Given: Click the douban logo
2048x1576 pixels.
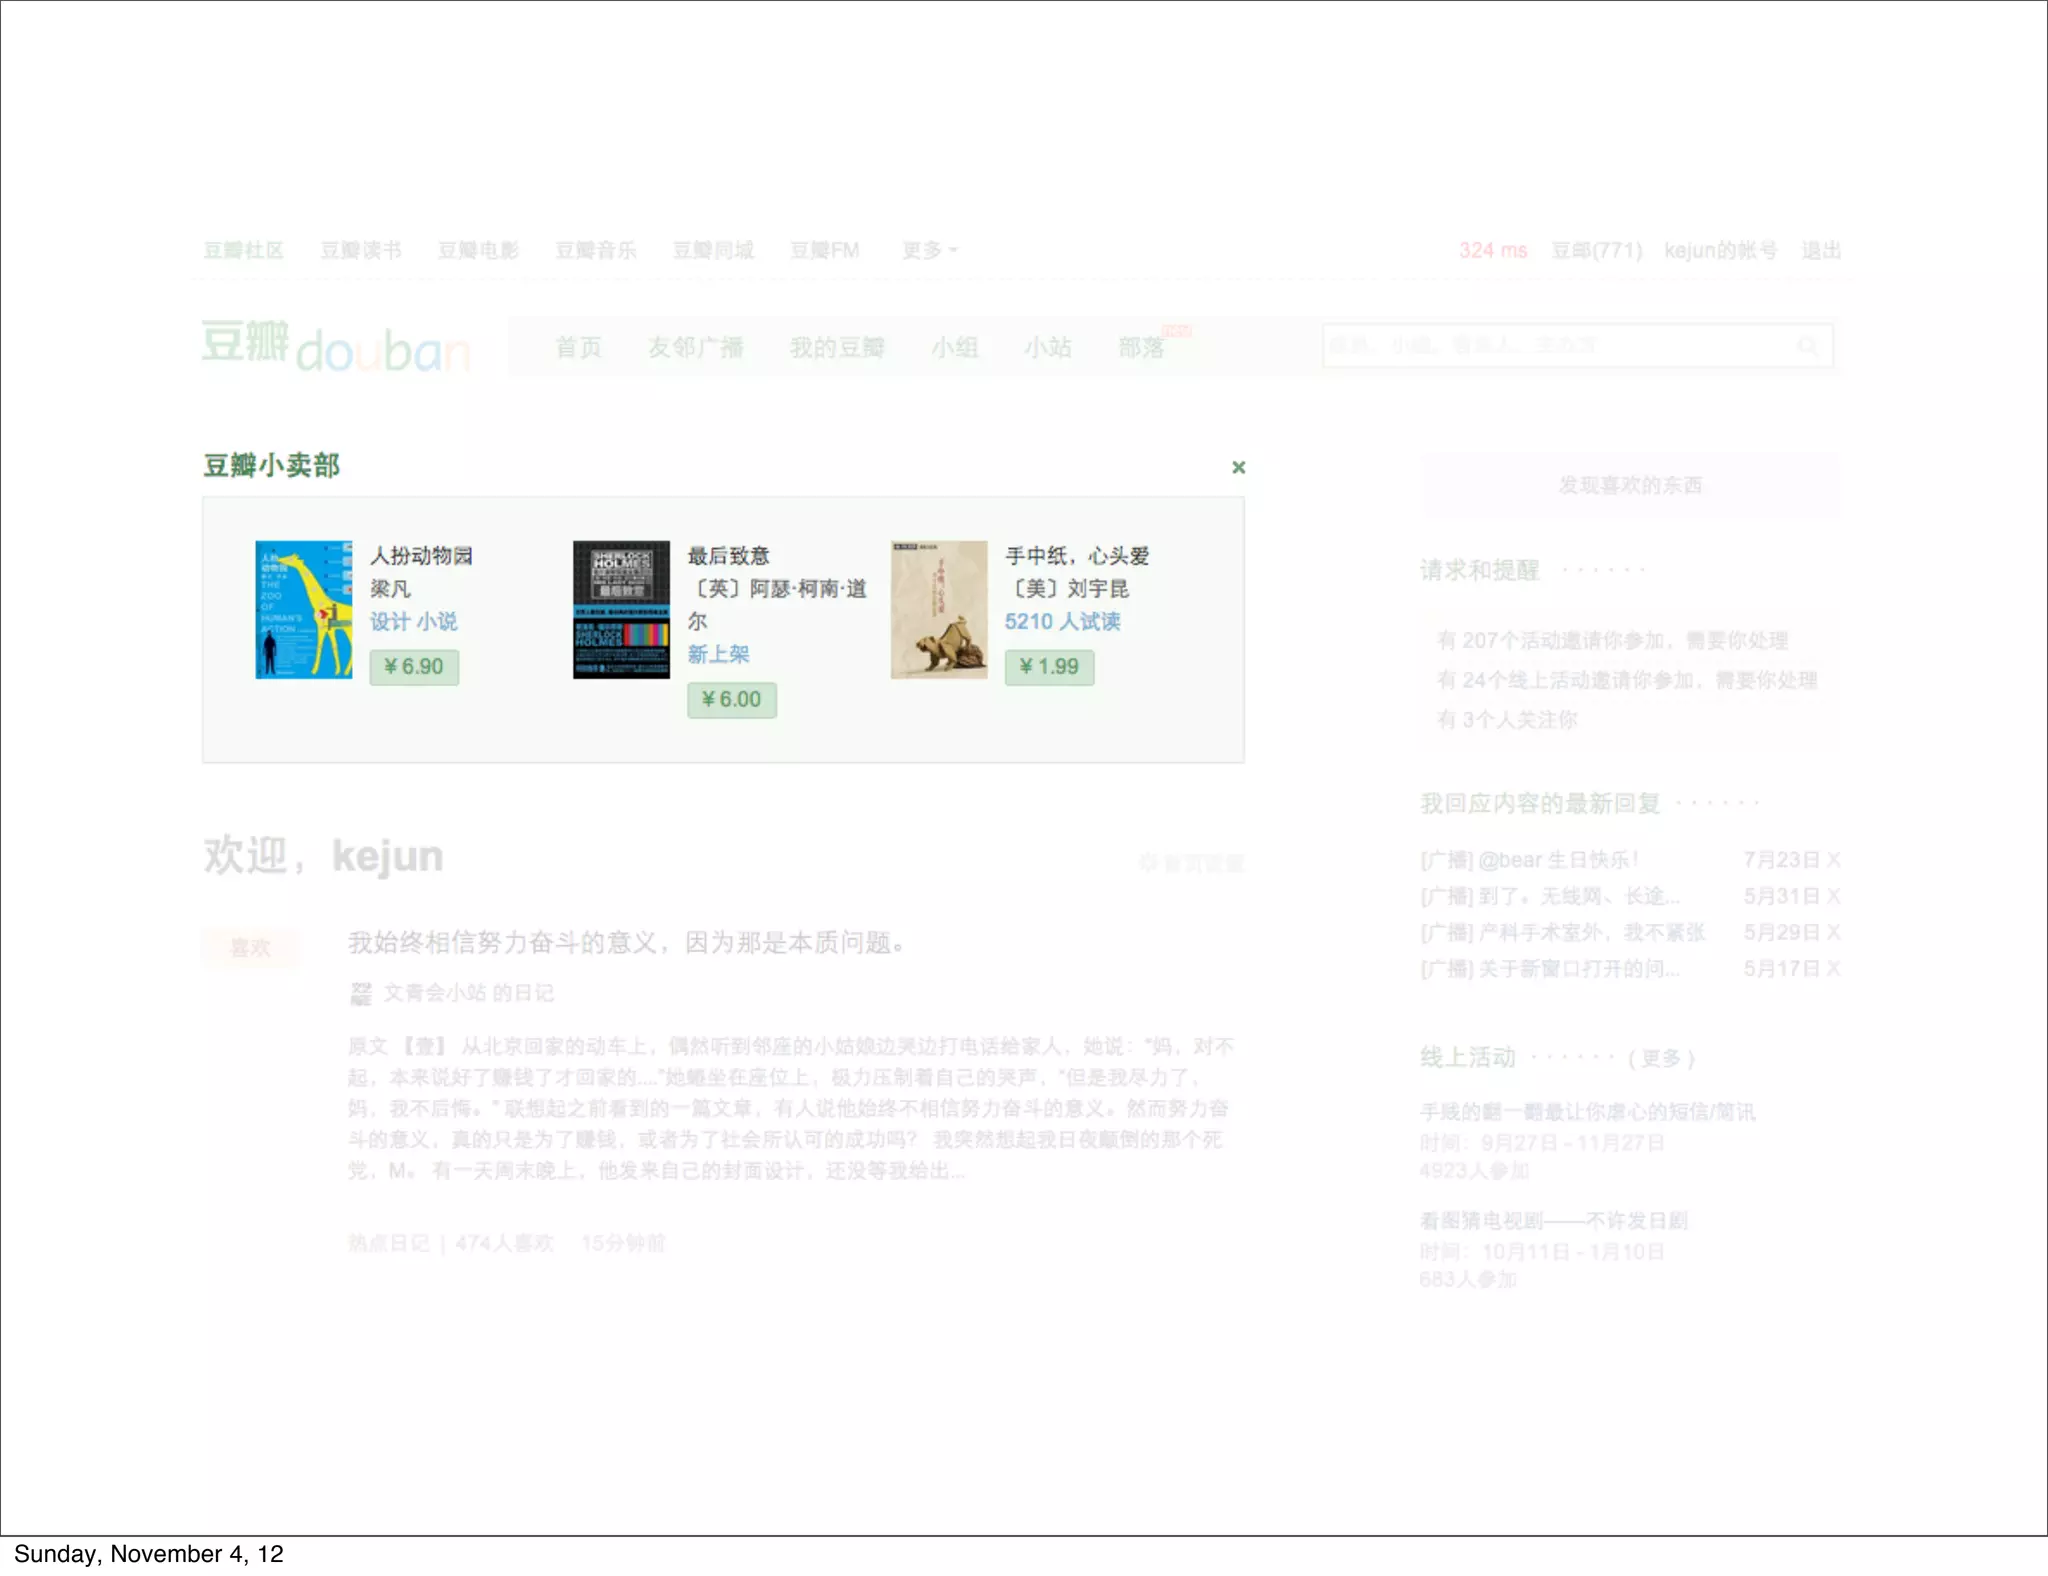Looking at the screenshot, I should click(336, 346).
